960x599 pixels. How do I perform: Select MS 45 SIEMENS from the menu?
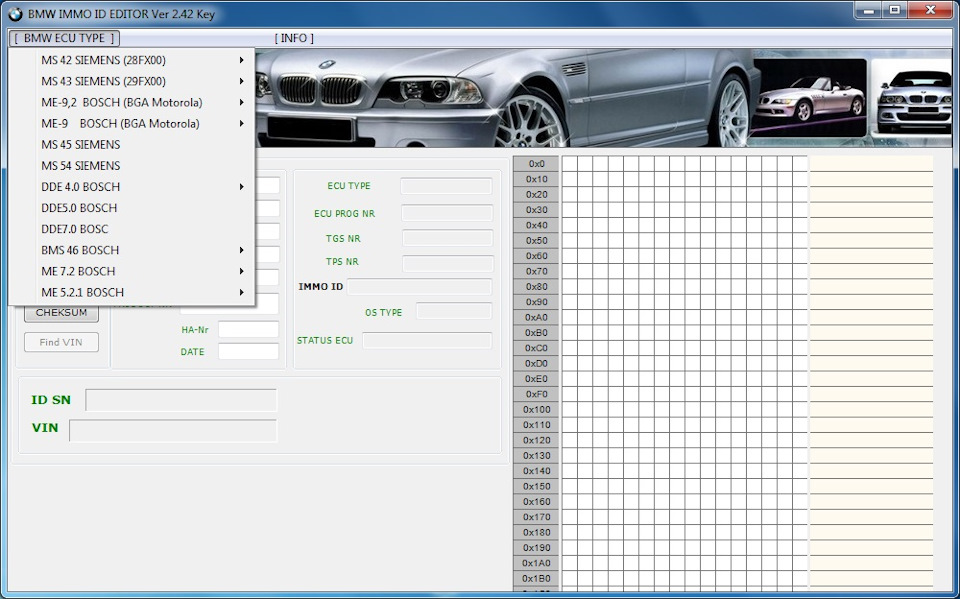tap(81, 145)
